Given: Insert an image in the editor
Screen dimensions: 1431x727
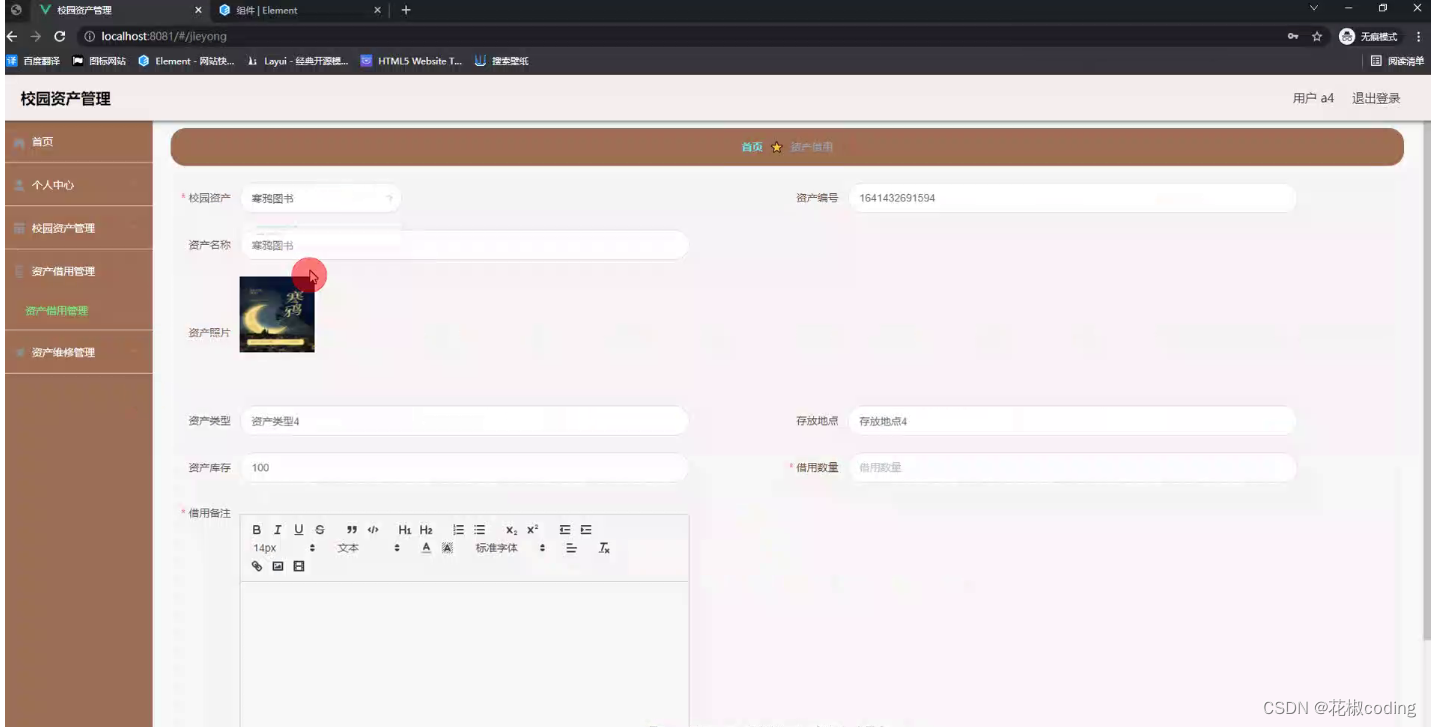Looking at the screenshot, I should point(278,566).
